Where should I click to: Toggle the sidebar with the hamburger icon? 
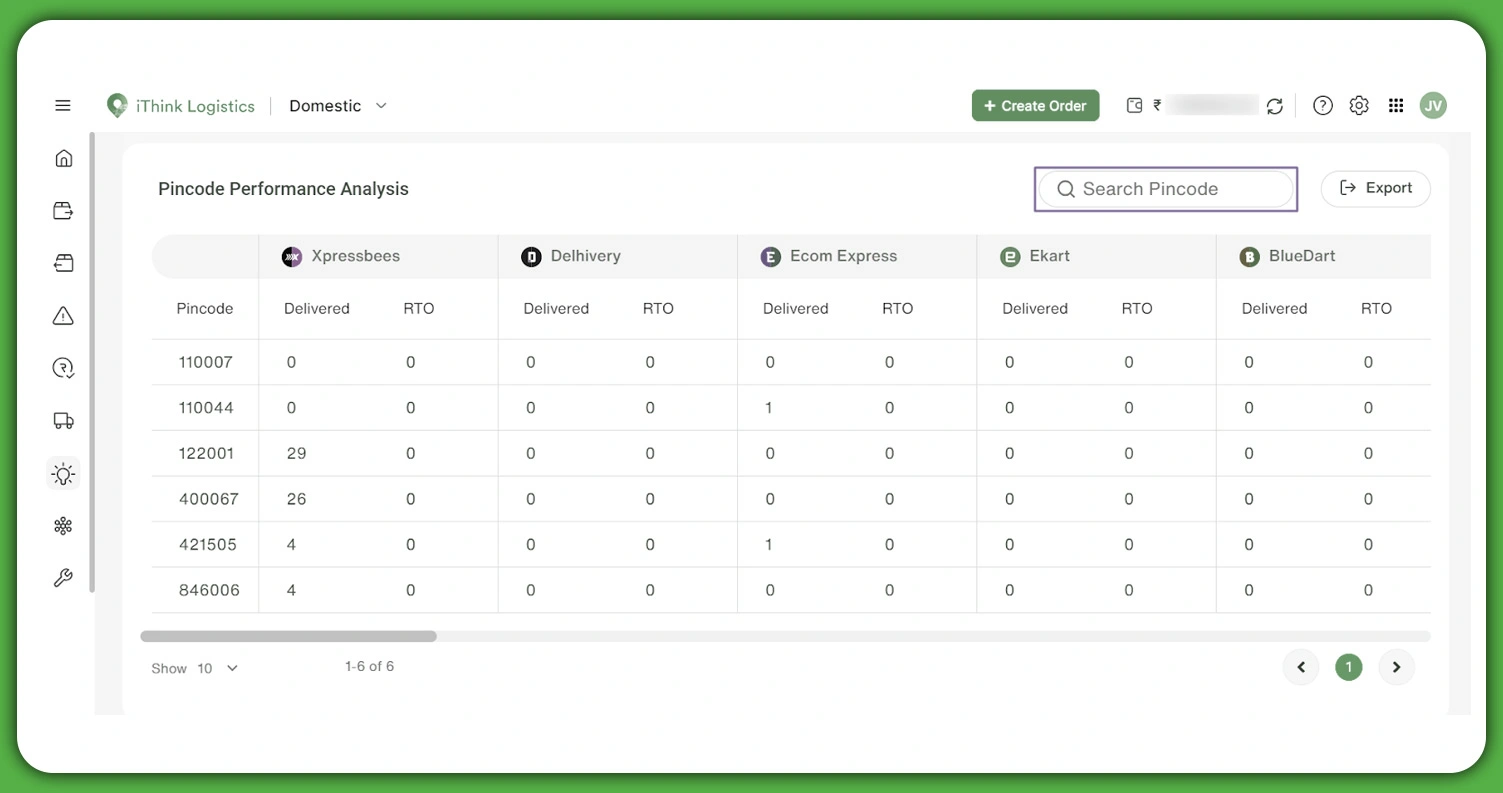pyautogui.click(x=63, y=105)
